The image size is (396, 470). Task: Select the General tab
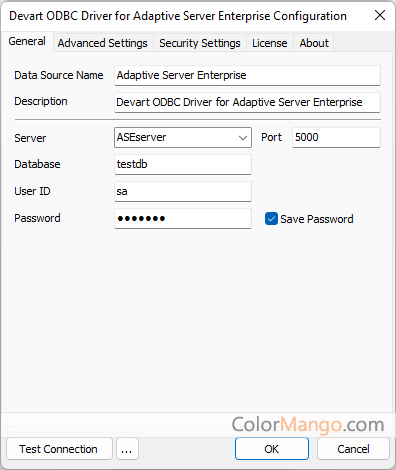[27, 42]
